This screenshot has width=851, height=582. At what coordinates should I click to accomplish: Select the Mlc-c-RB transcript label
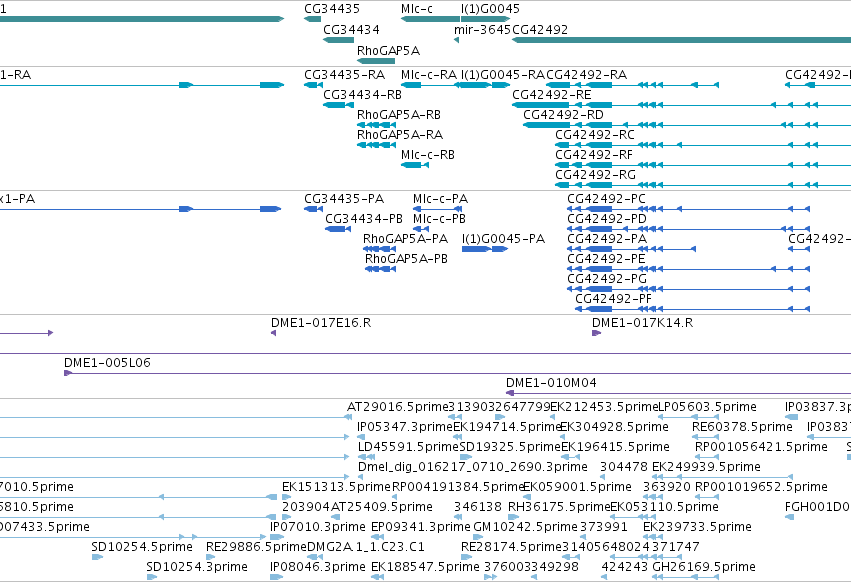click(x=428, y=155)
